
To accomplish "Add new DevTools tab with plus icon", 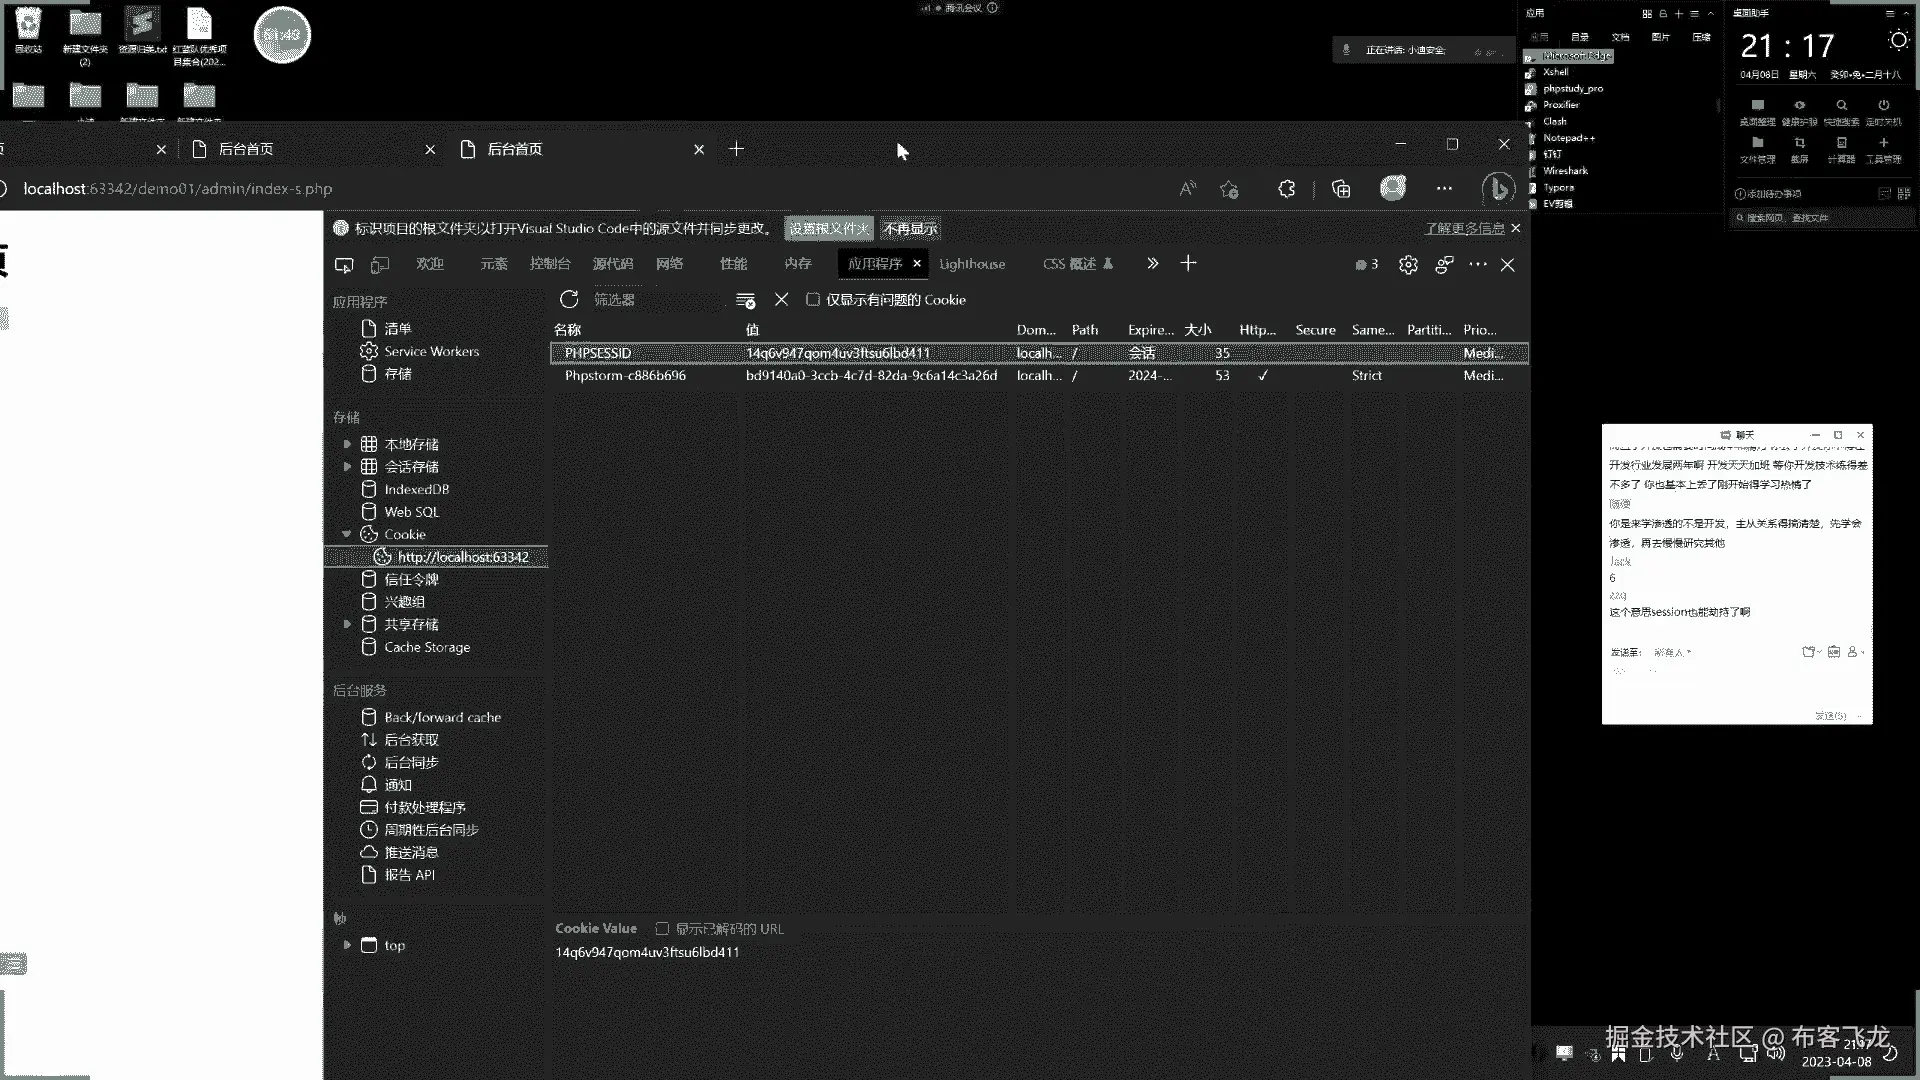I will tap(1188, 263).
